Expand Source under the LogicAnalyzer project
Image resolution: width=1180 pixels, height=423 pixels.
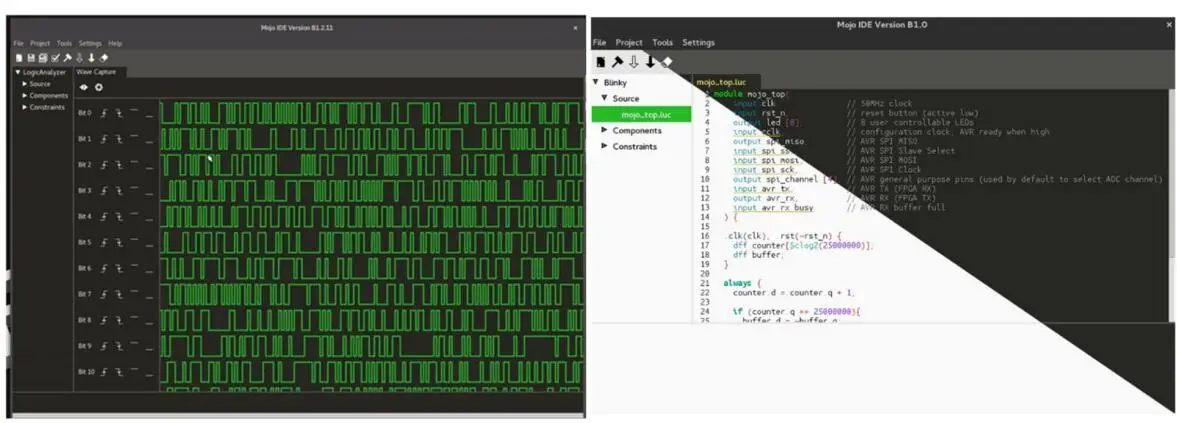click(x=24, y=84)
